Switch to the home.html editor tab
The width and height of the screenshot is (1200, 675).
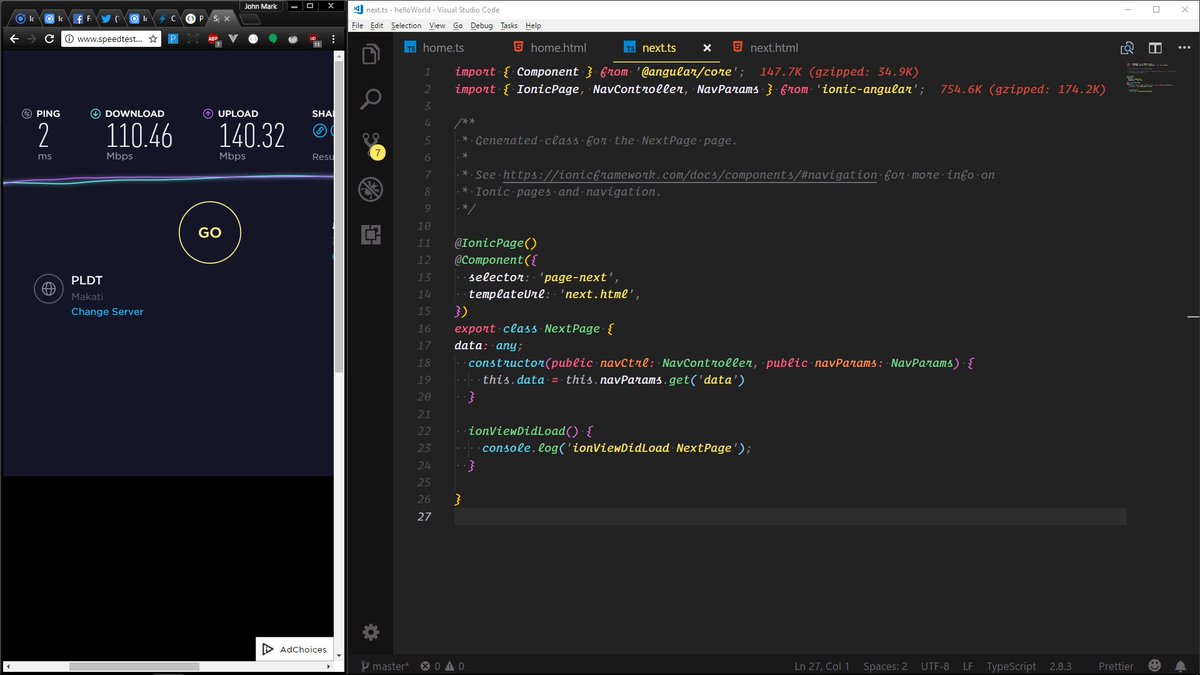[549, 48]
